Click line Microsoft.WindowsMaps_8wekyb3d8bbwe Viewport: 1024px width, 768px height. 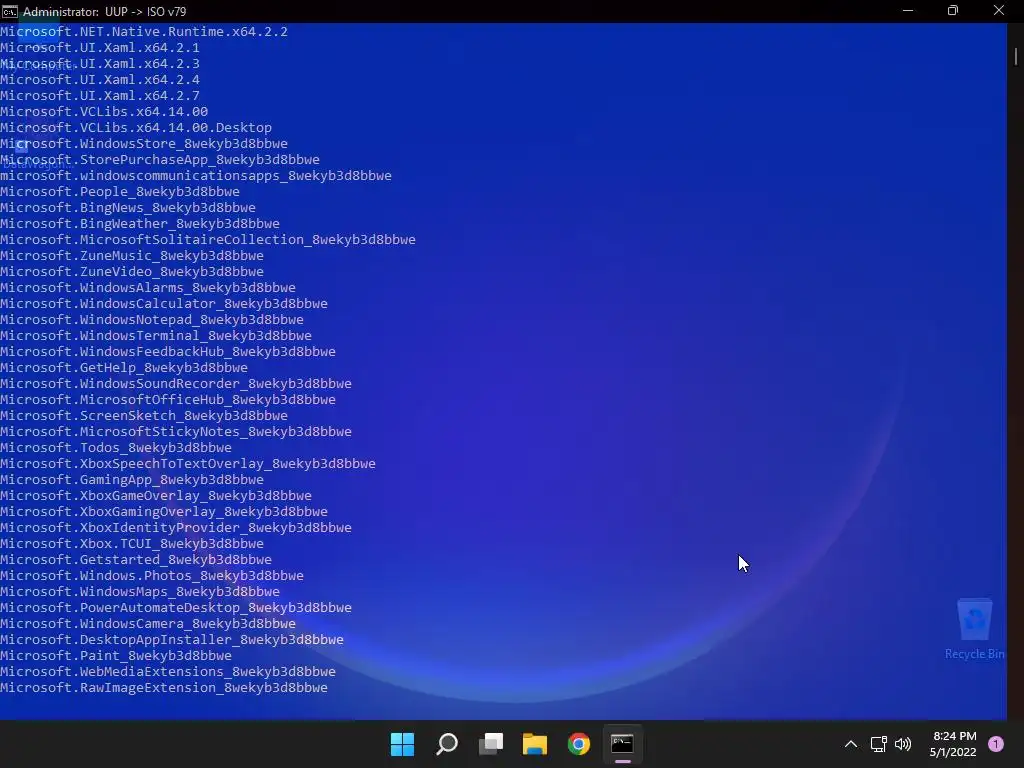140,592
